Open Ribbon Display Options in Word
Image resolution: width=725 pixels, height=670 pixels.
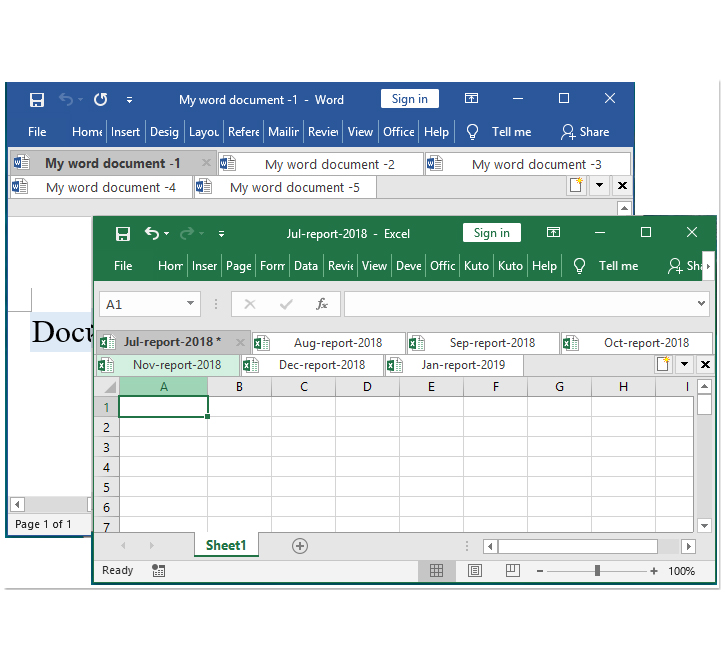click(x=471, y=98)
